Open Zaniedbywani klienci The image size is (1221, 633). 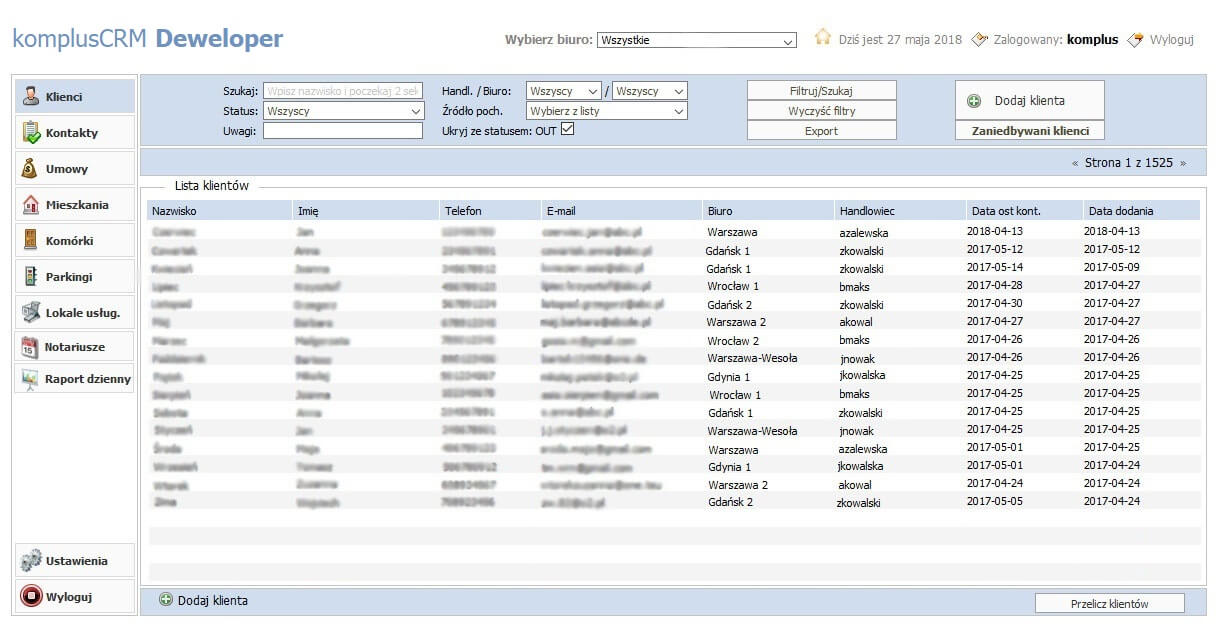pos(1030,130)
